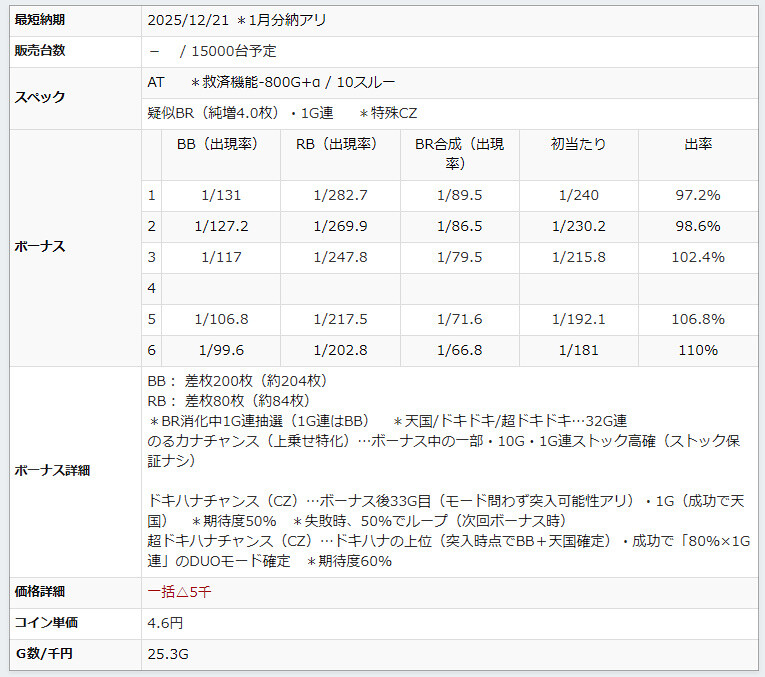Click the BR value 1/71.6
The height and width of the screenshot is (677, 765).
(459, 319)
